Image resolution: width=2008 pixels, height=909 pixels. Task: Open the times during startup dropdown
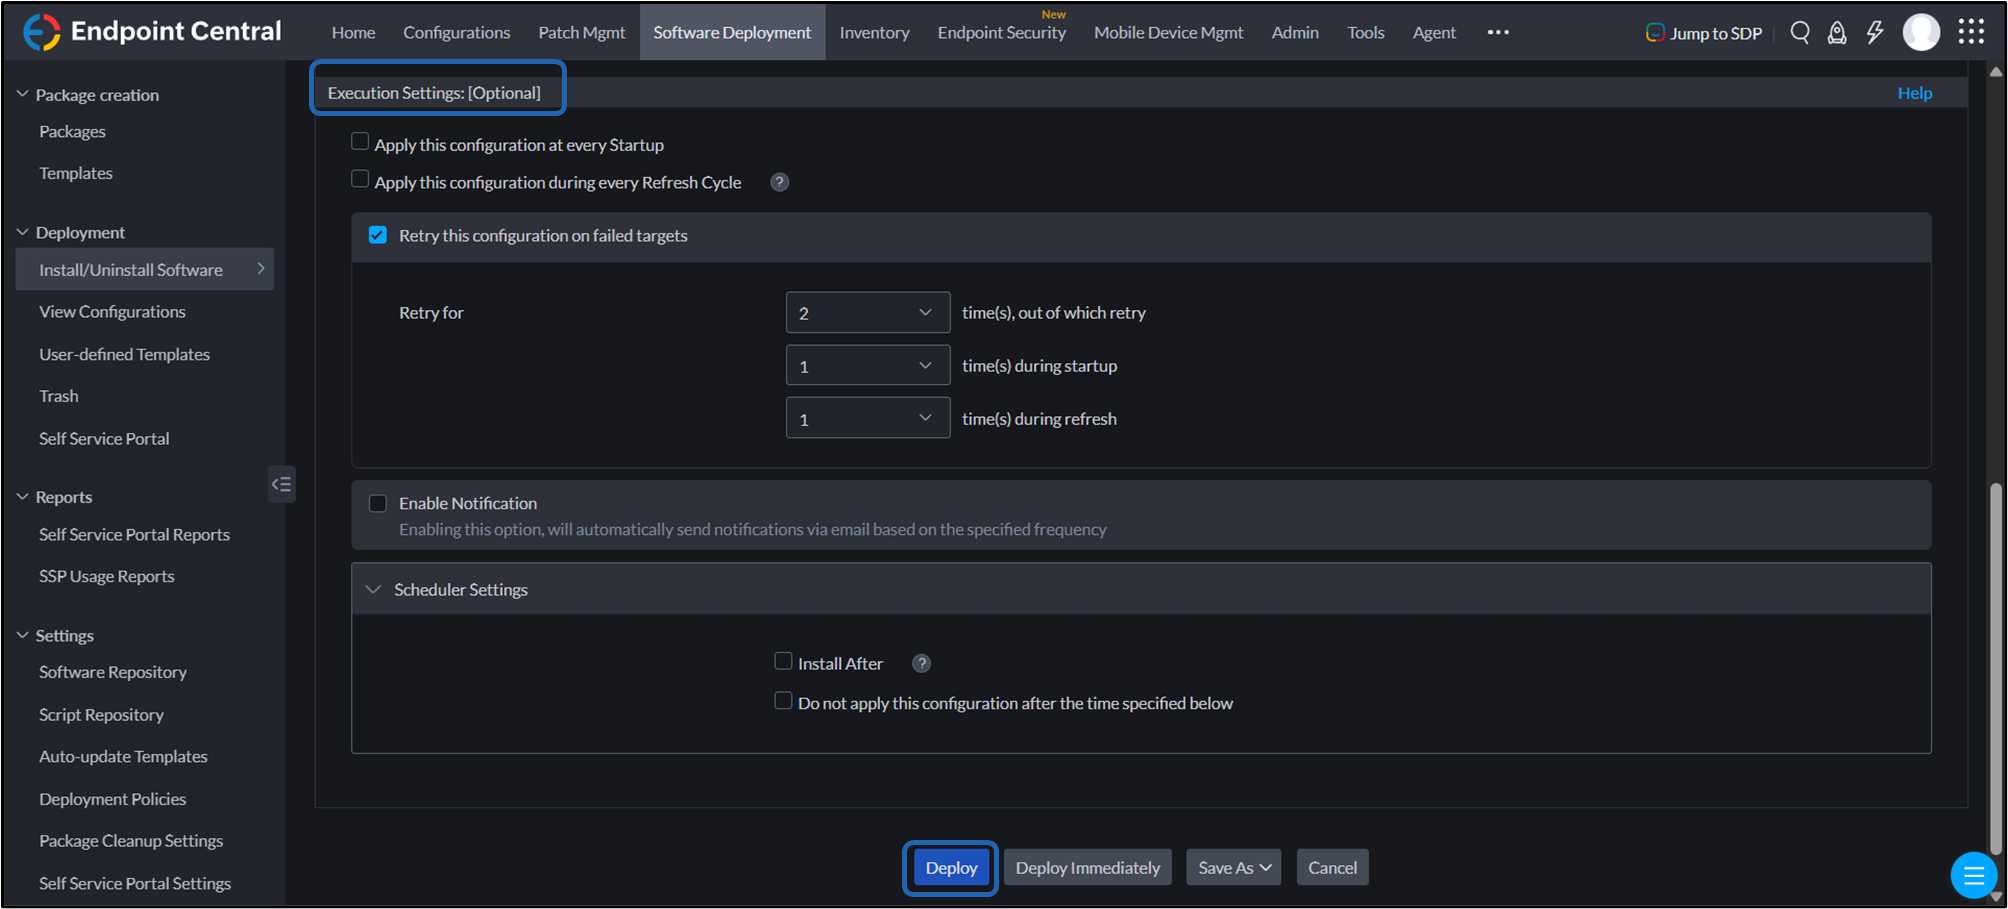(x=868, y=366)
